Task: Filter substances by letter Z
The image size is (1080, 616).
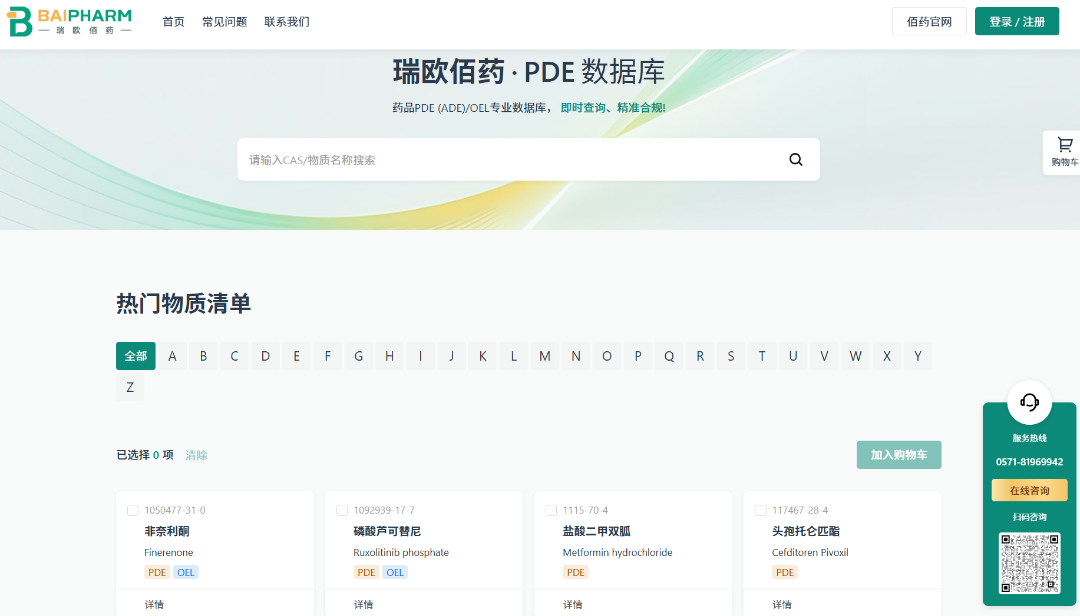Action: (130, 387)
